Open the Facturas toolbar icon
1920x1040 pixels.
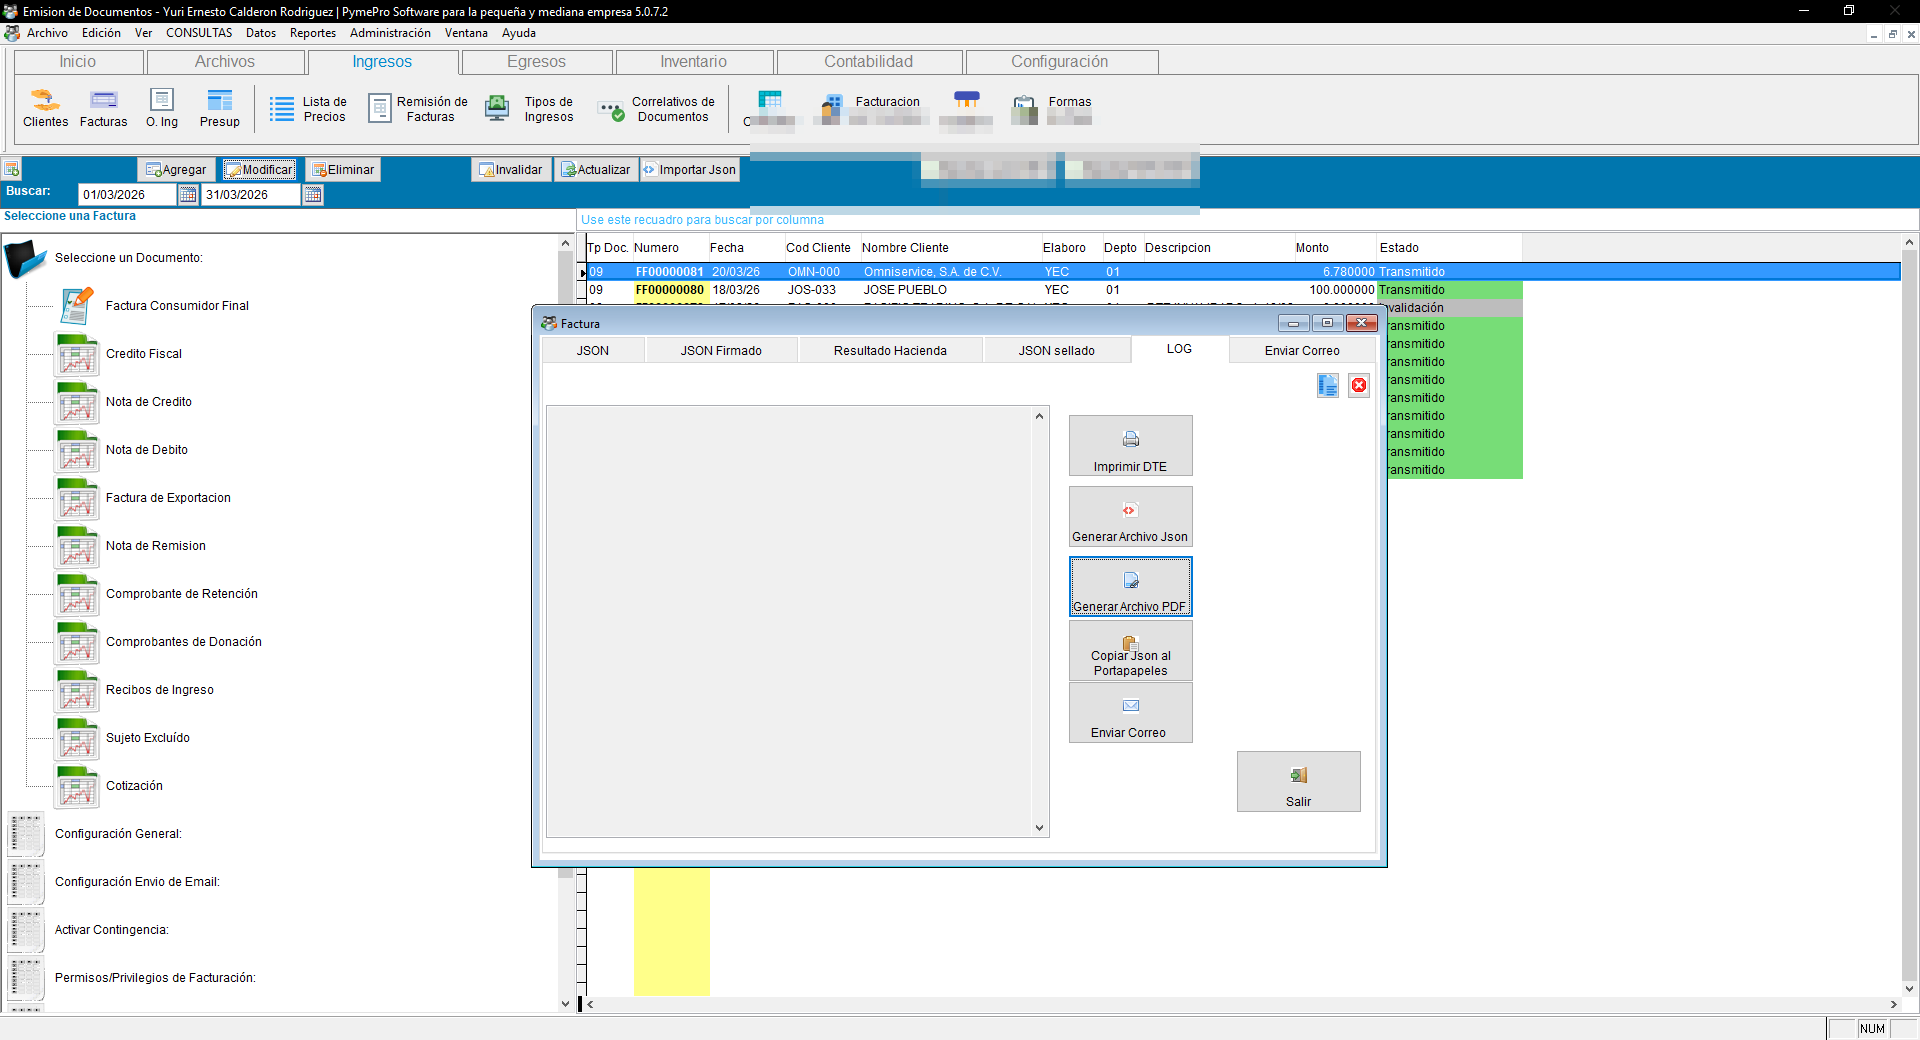pos(104,109)
